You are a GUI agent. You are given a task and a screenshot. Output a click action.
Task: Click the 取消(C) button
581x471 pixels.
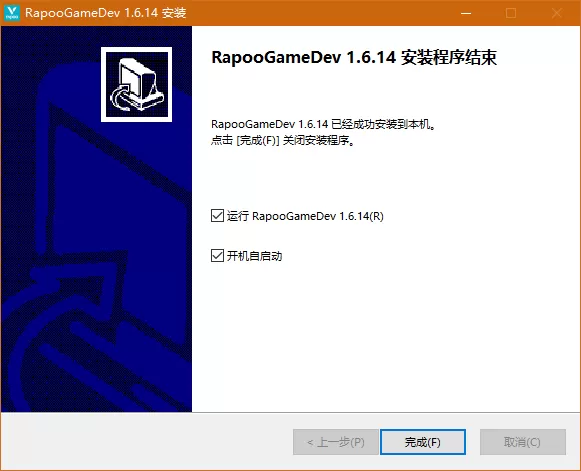(x=522, y=442)
